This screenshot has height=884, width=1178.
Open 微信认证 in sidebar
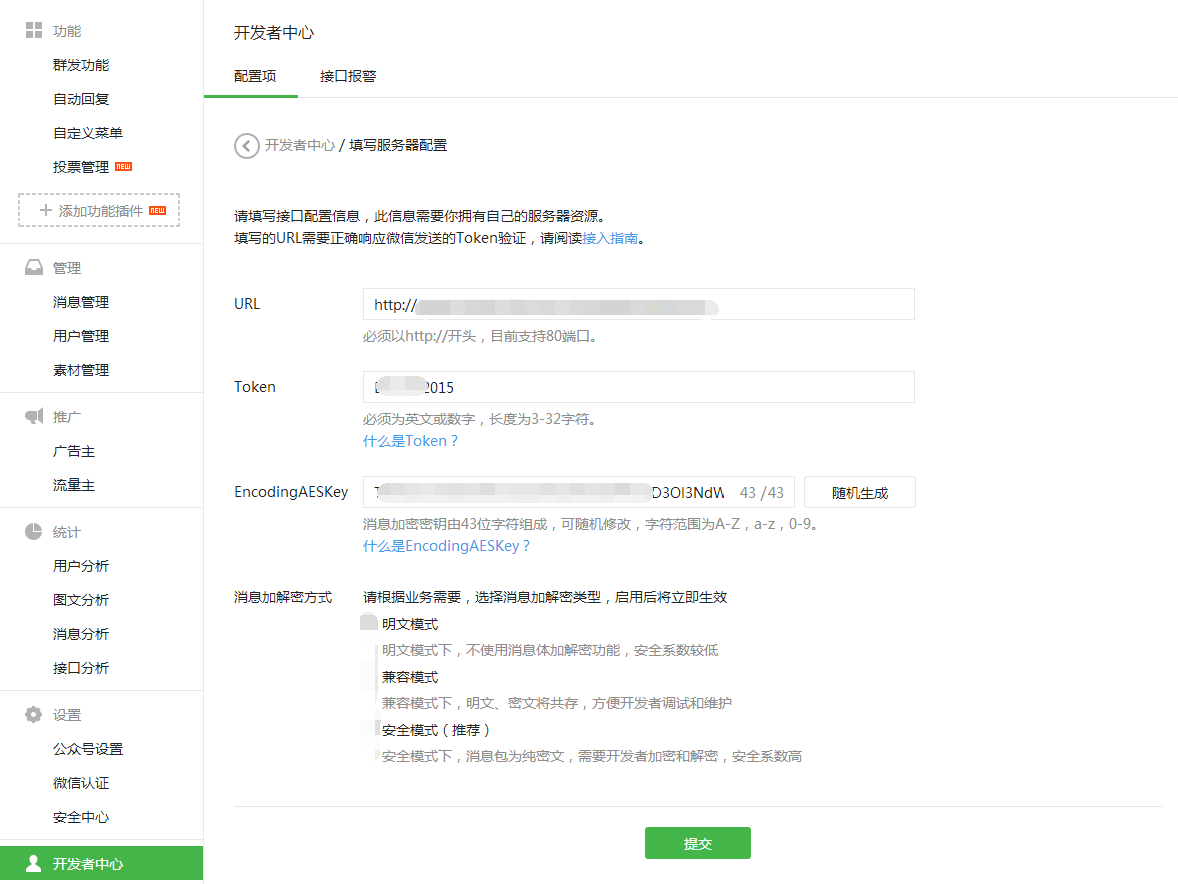[x=81, y=783]
